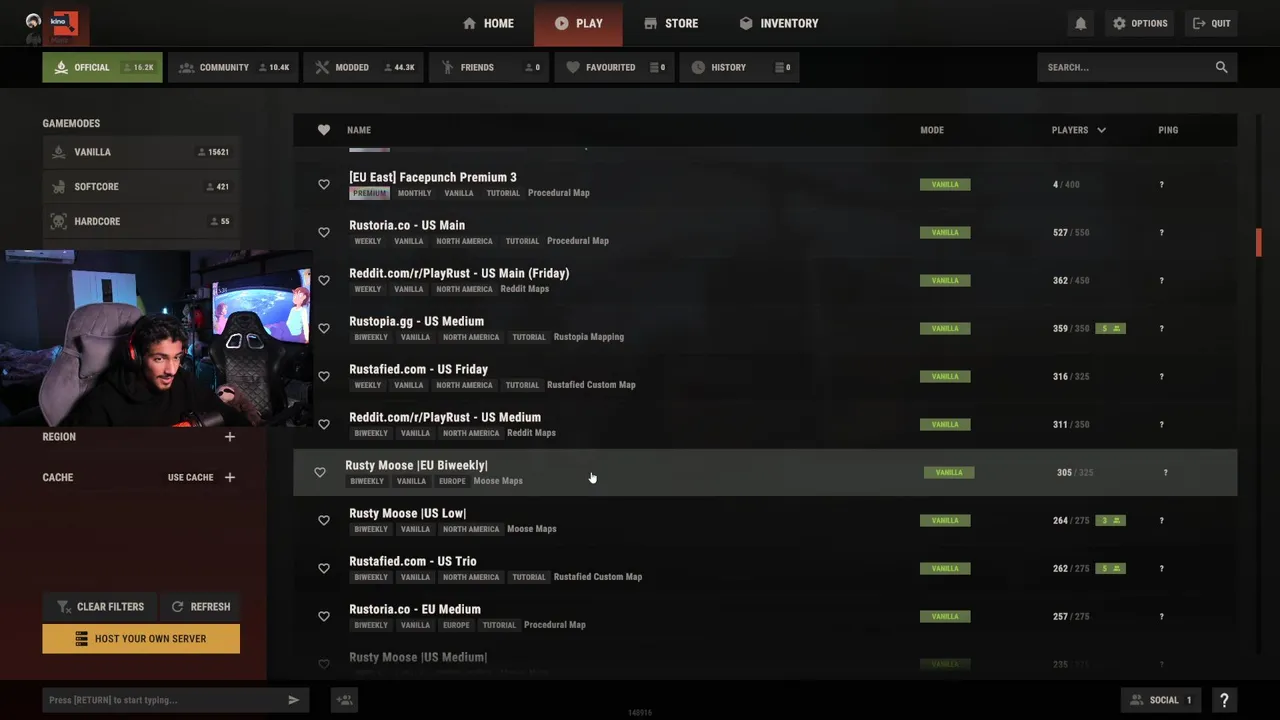Image resolution: width=1280 pixels, height=720 pixels.
Task: Filter by Hardcore gamemode
Action: pos(141,221)
